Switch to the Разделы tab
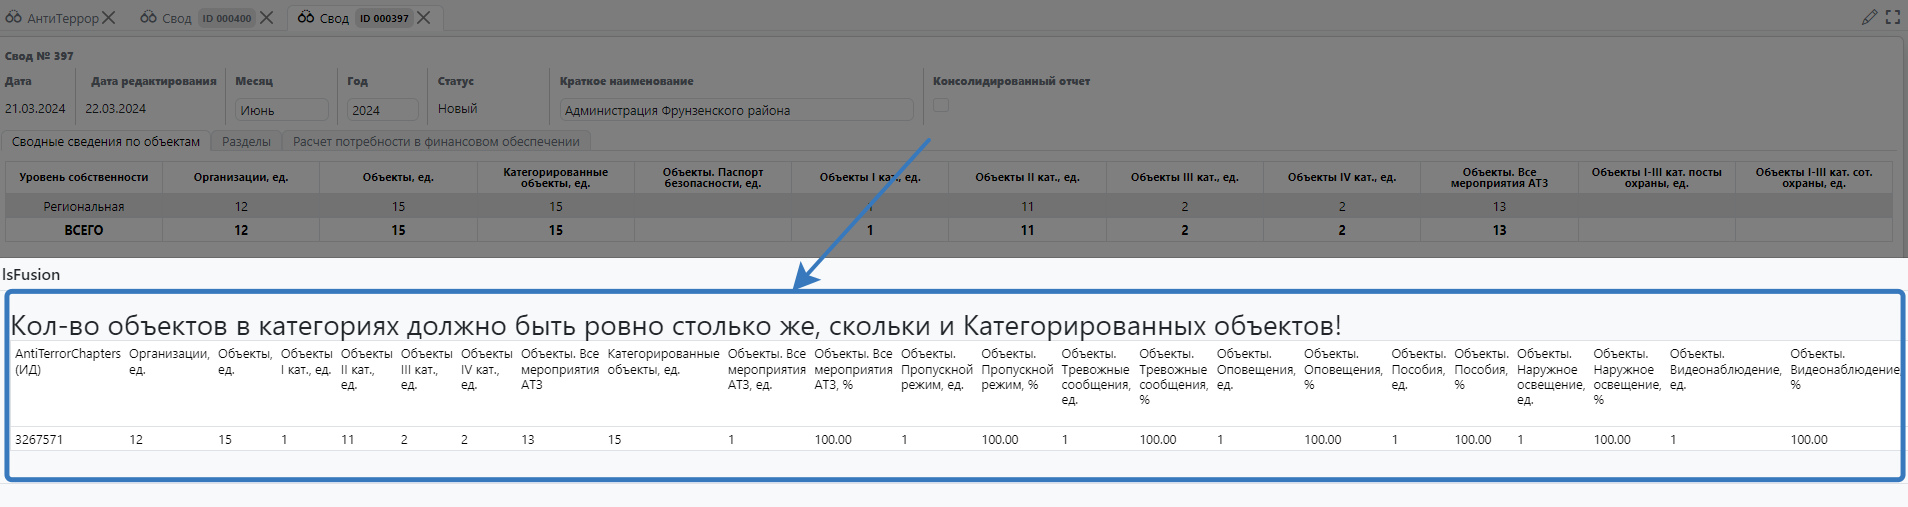This screenshot has height=507, width=1908. (246, 142)
